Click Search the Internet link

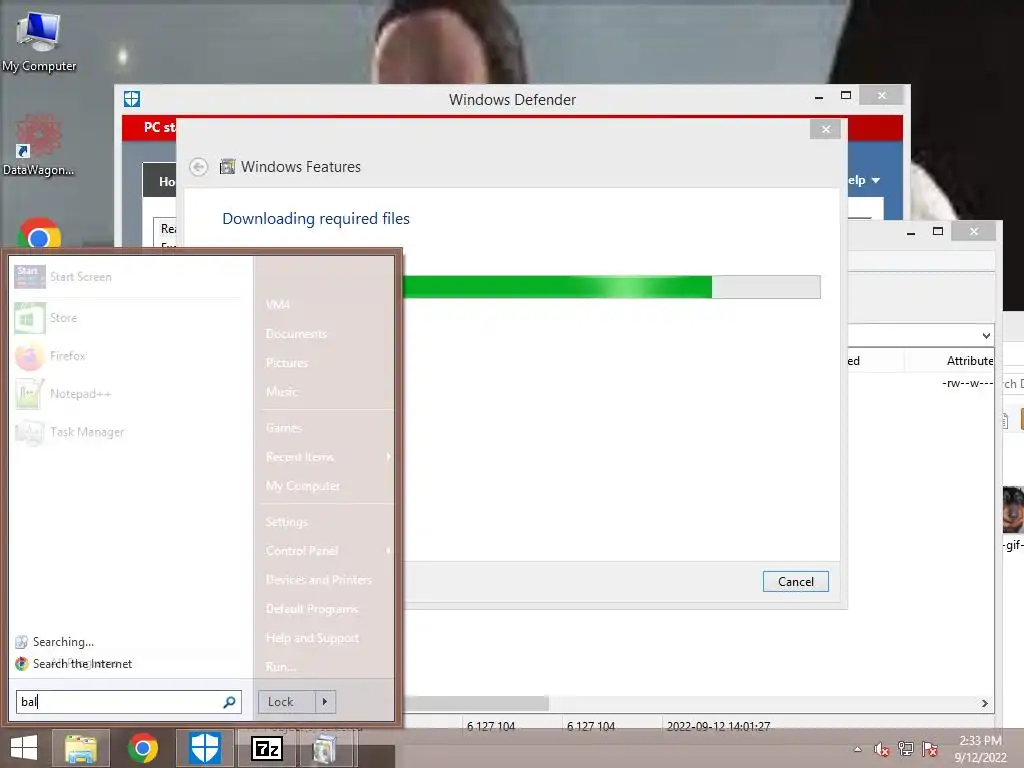pos(82,664)
